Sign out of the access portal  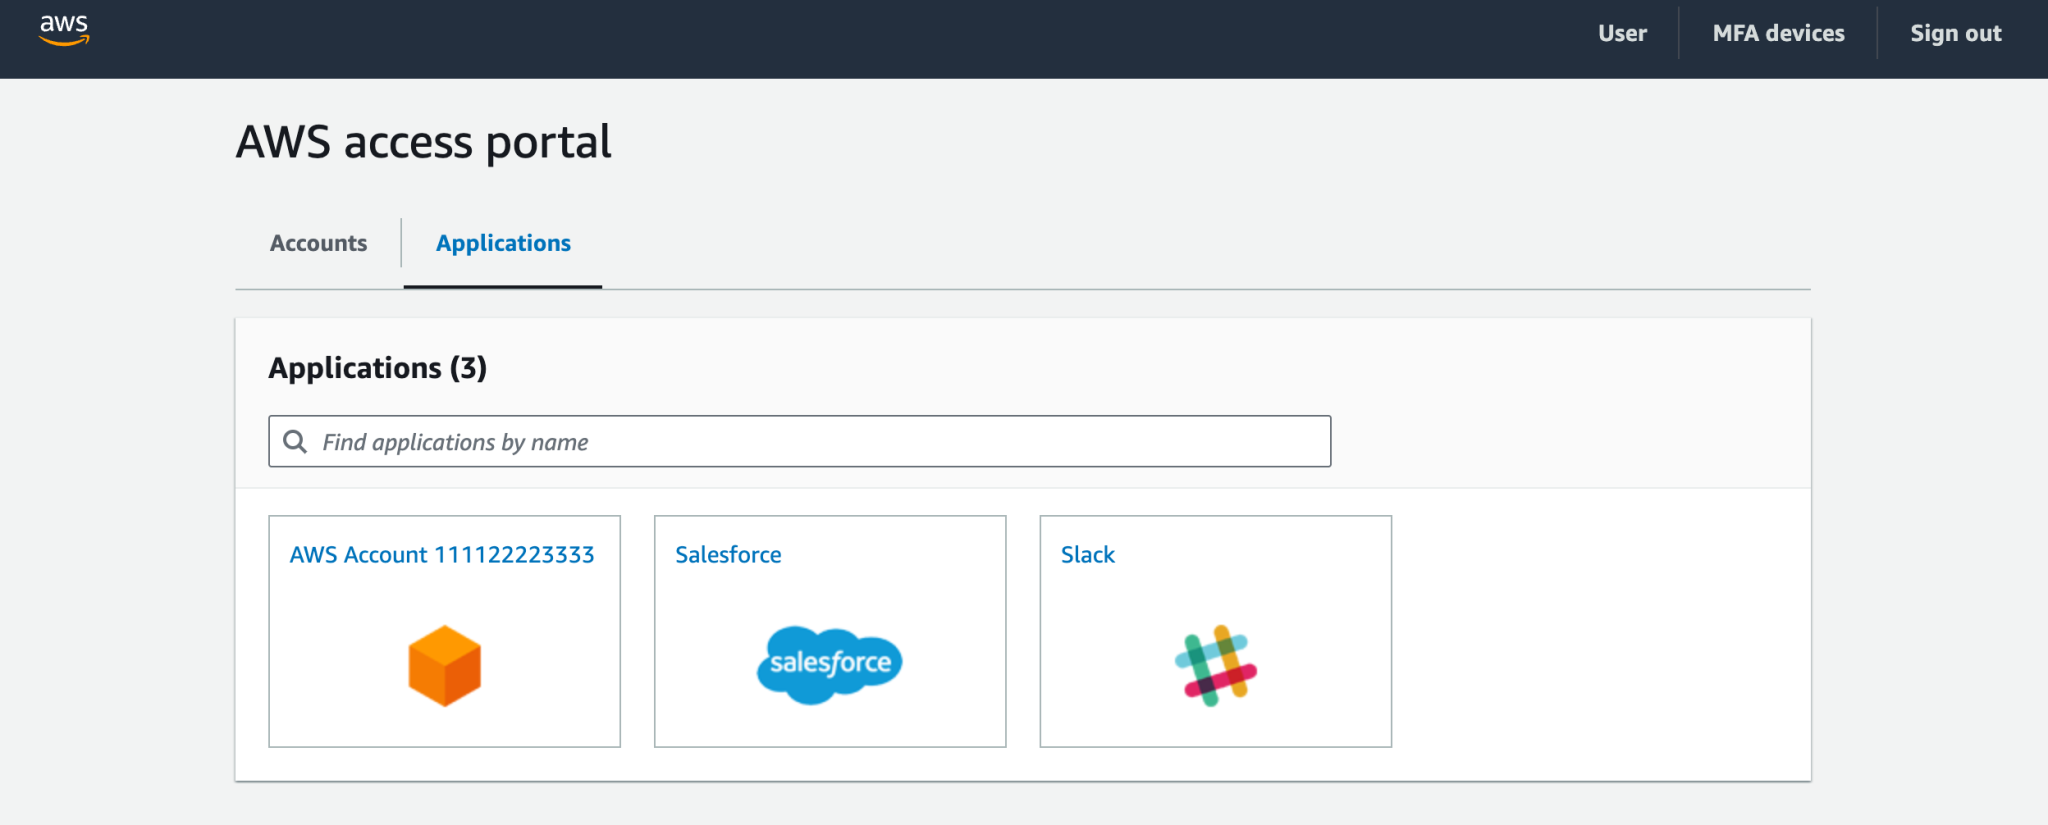[x=1955, y=33]
